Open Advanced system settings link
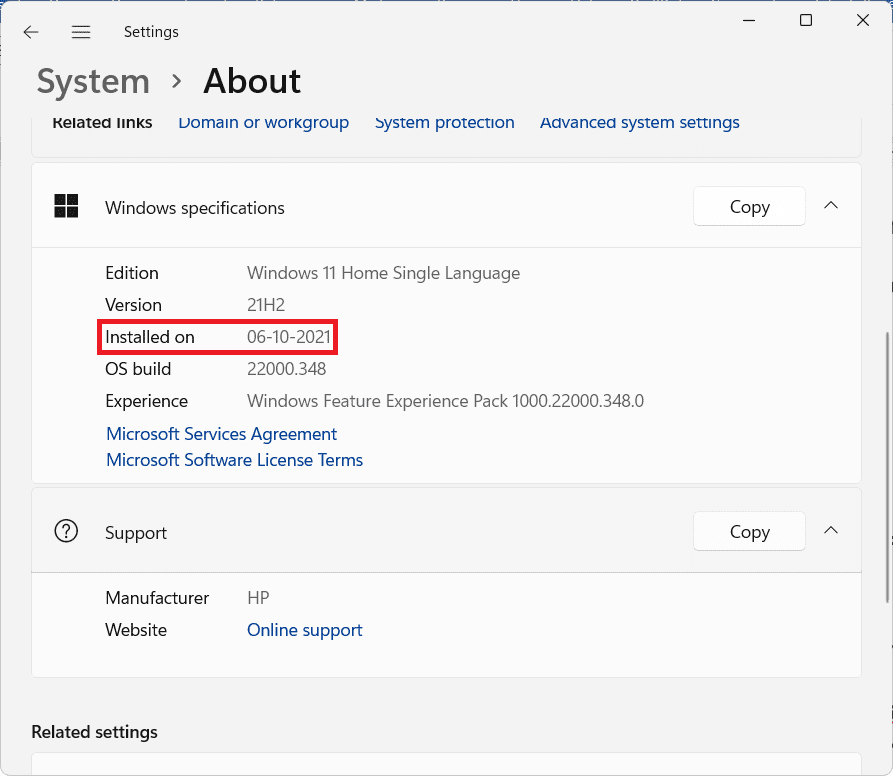893x776 pixels. 640,122
